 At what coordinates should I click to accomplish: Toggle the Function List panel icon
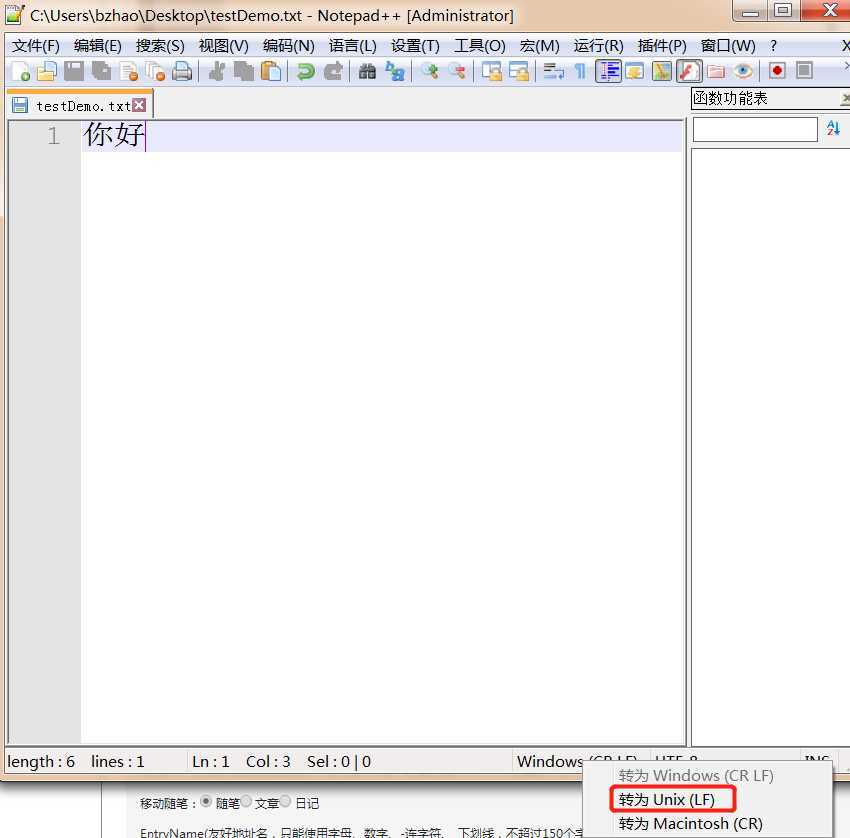689,71
